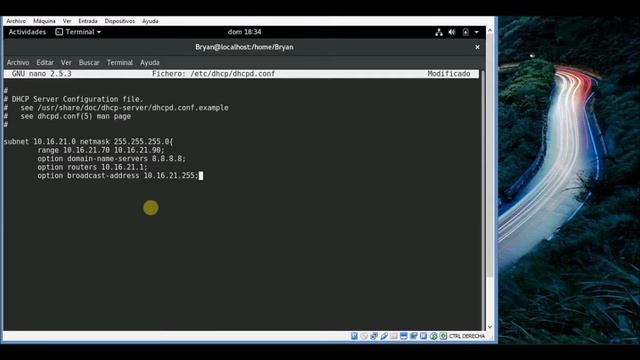
Task: Open the terminal's Terminal menu
Action: (x=120, y=62)
